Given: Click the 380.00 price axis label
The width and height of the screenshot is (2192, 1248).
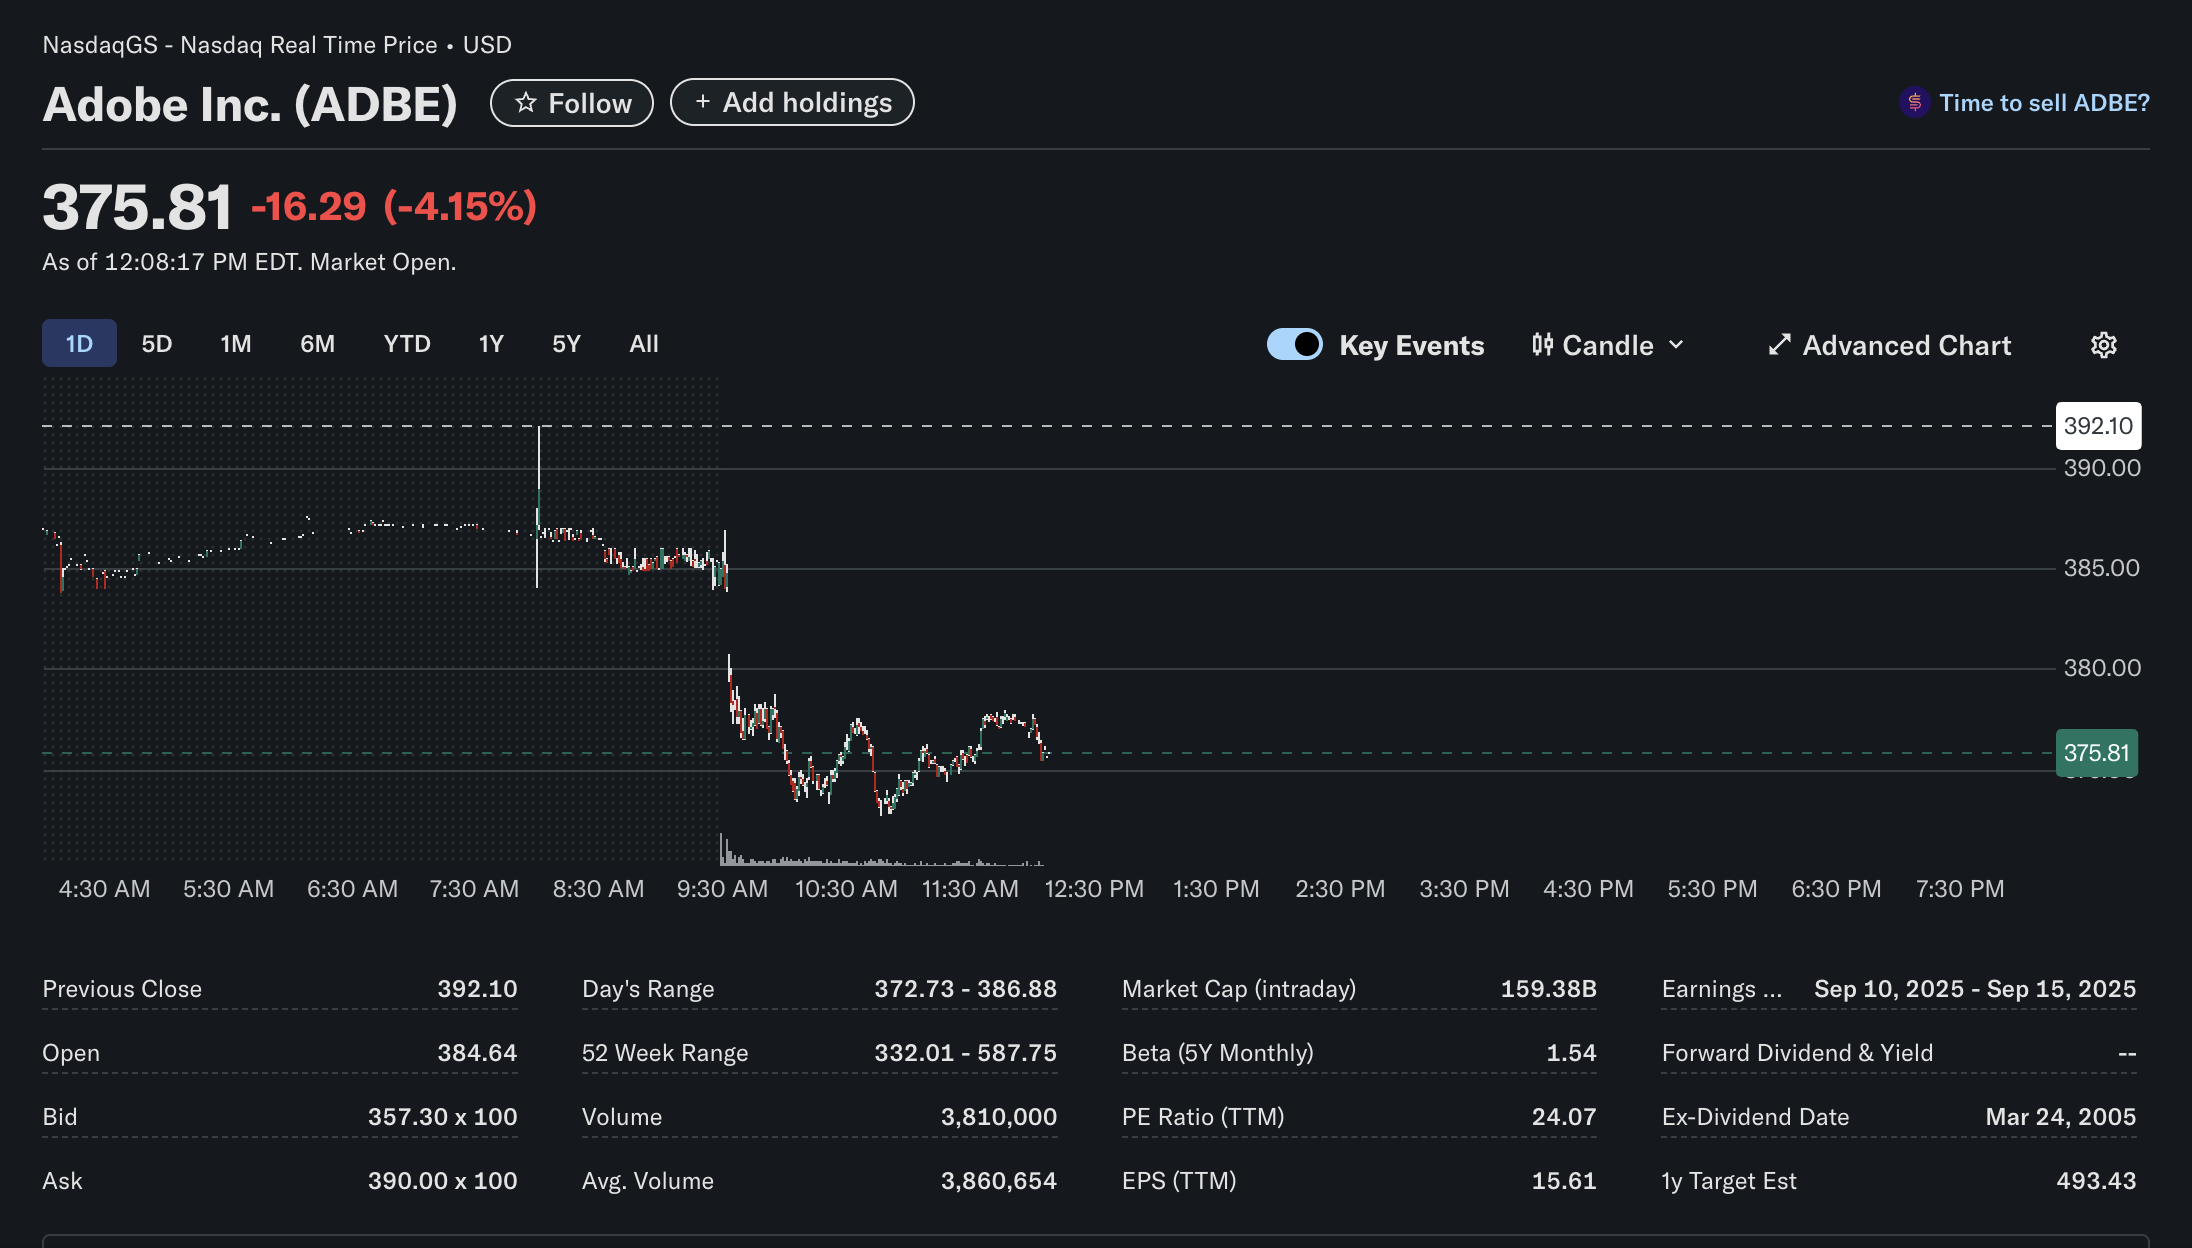Looking at the screenshot, I should coord(2102,668).
